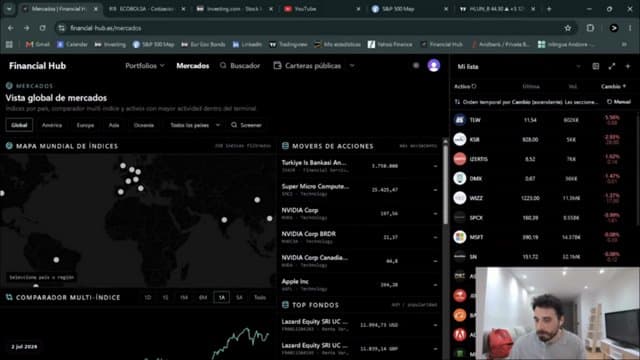Expand the Carteras públicas dropdown arrow

click(x=352, y=66)
